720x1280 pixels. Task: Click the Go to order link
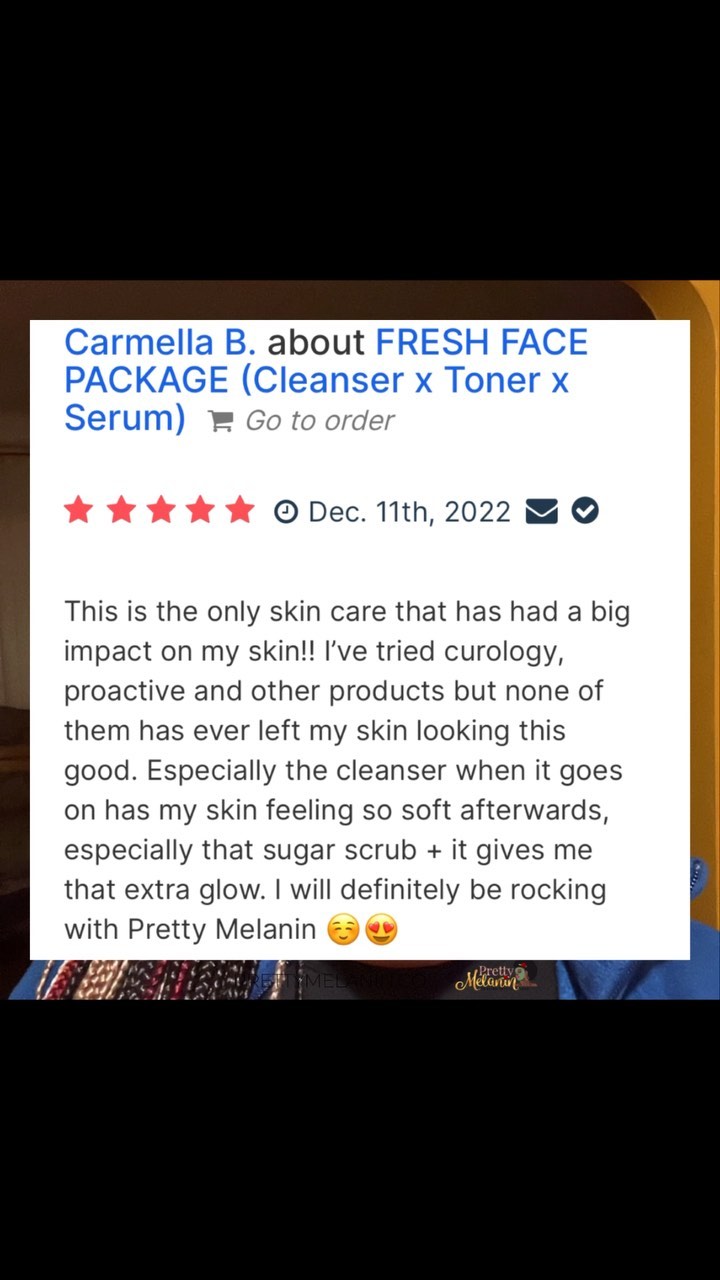(x=319, y=421)
